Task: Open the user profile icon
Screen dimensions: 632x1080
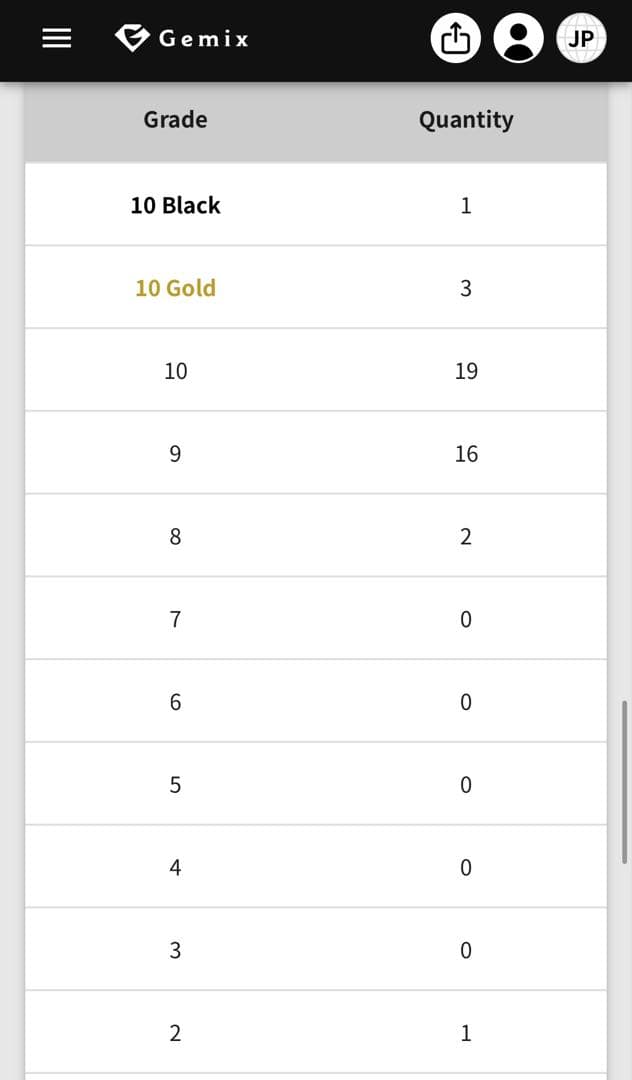Action: [x=518, y=39]
